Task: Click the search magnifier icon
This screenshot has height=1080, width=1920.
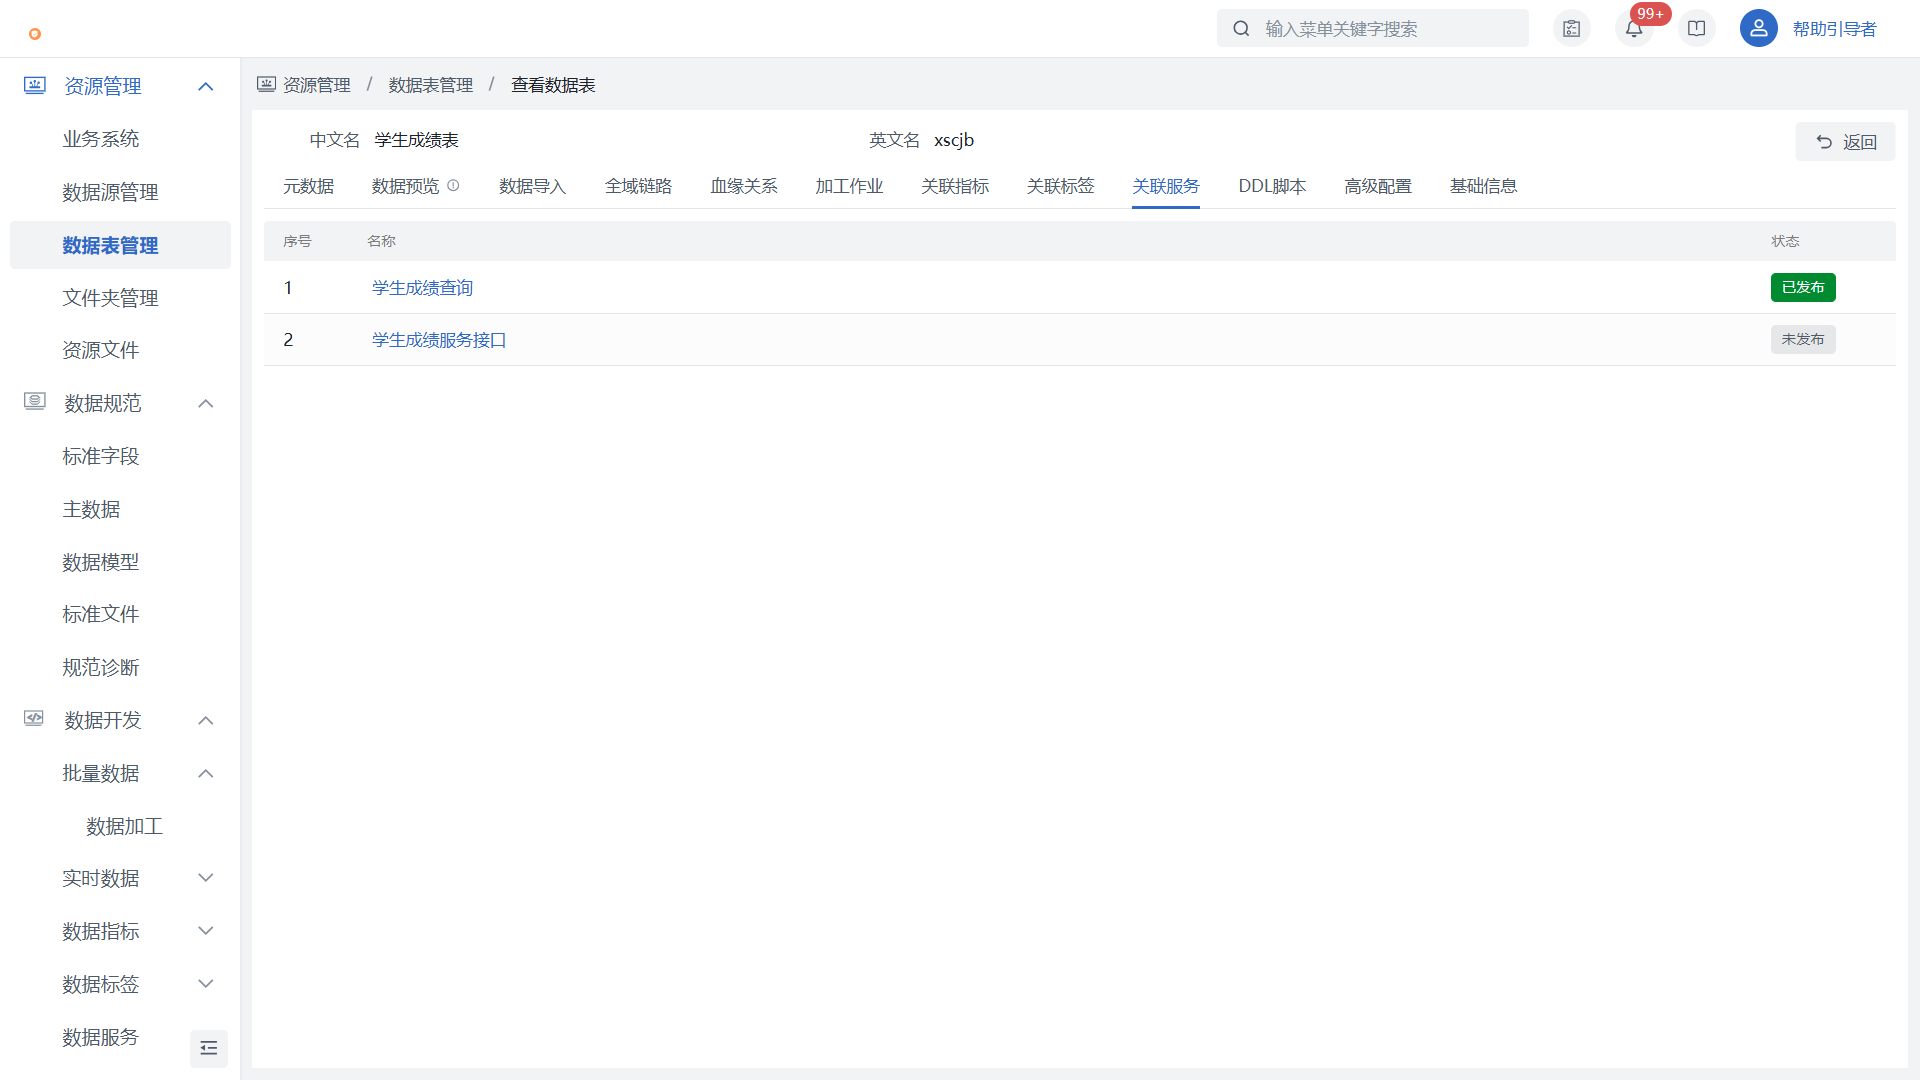Action: point(1241,29)
